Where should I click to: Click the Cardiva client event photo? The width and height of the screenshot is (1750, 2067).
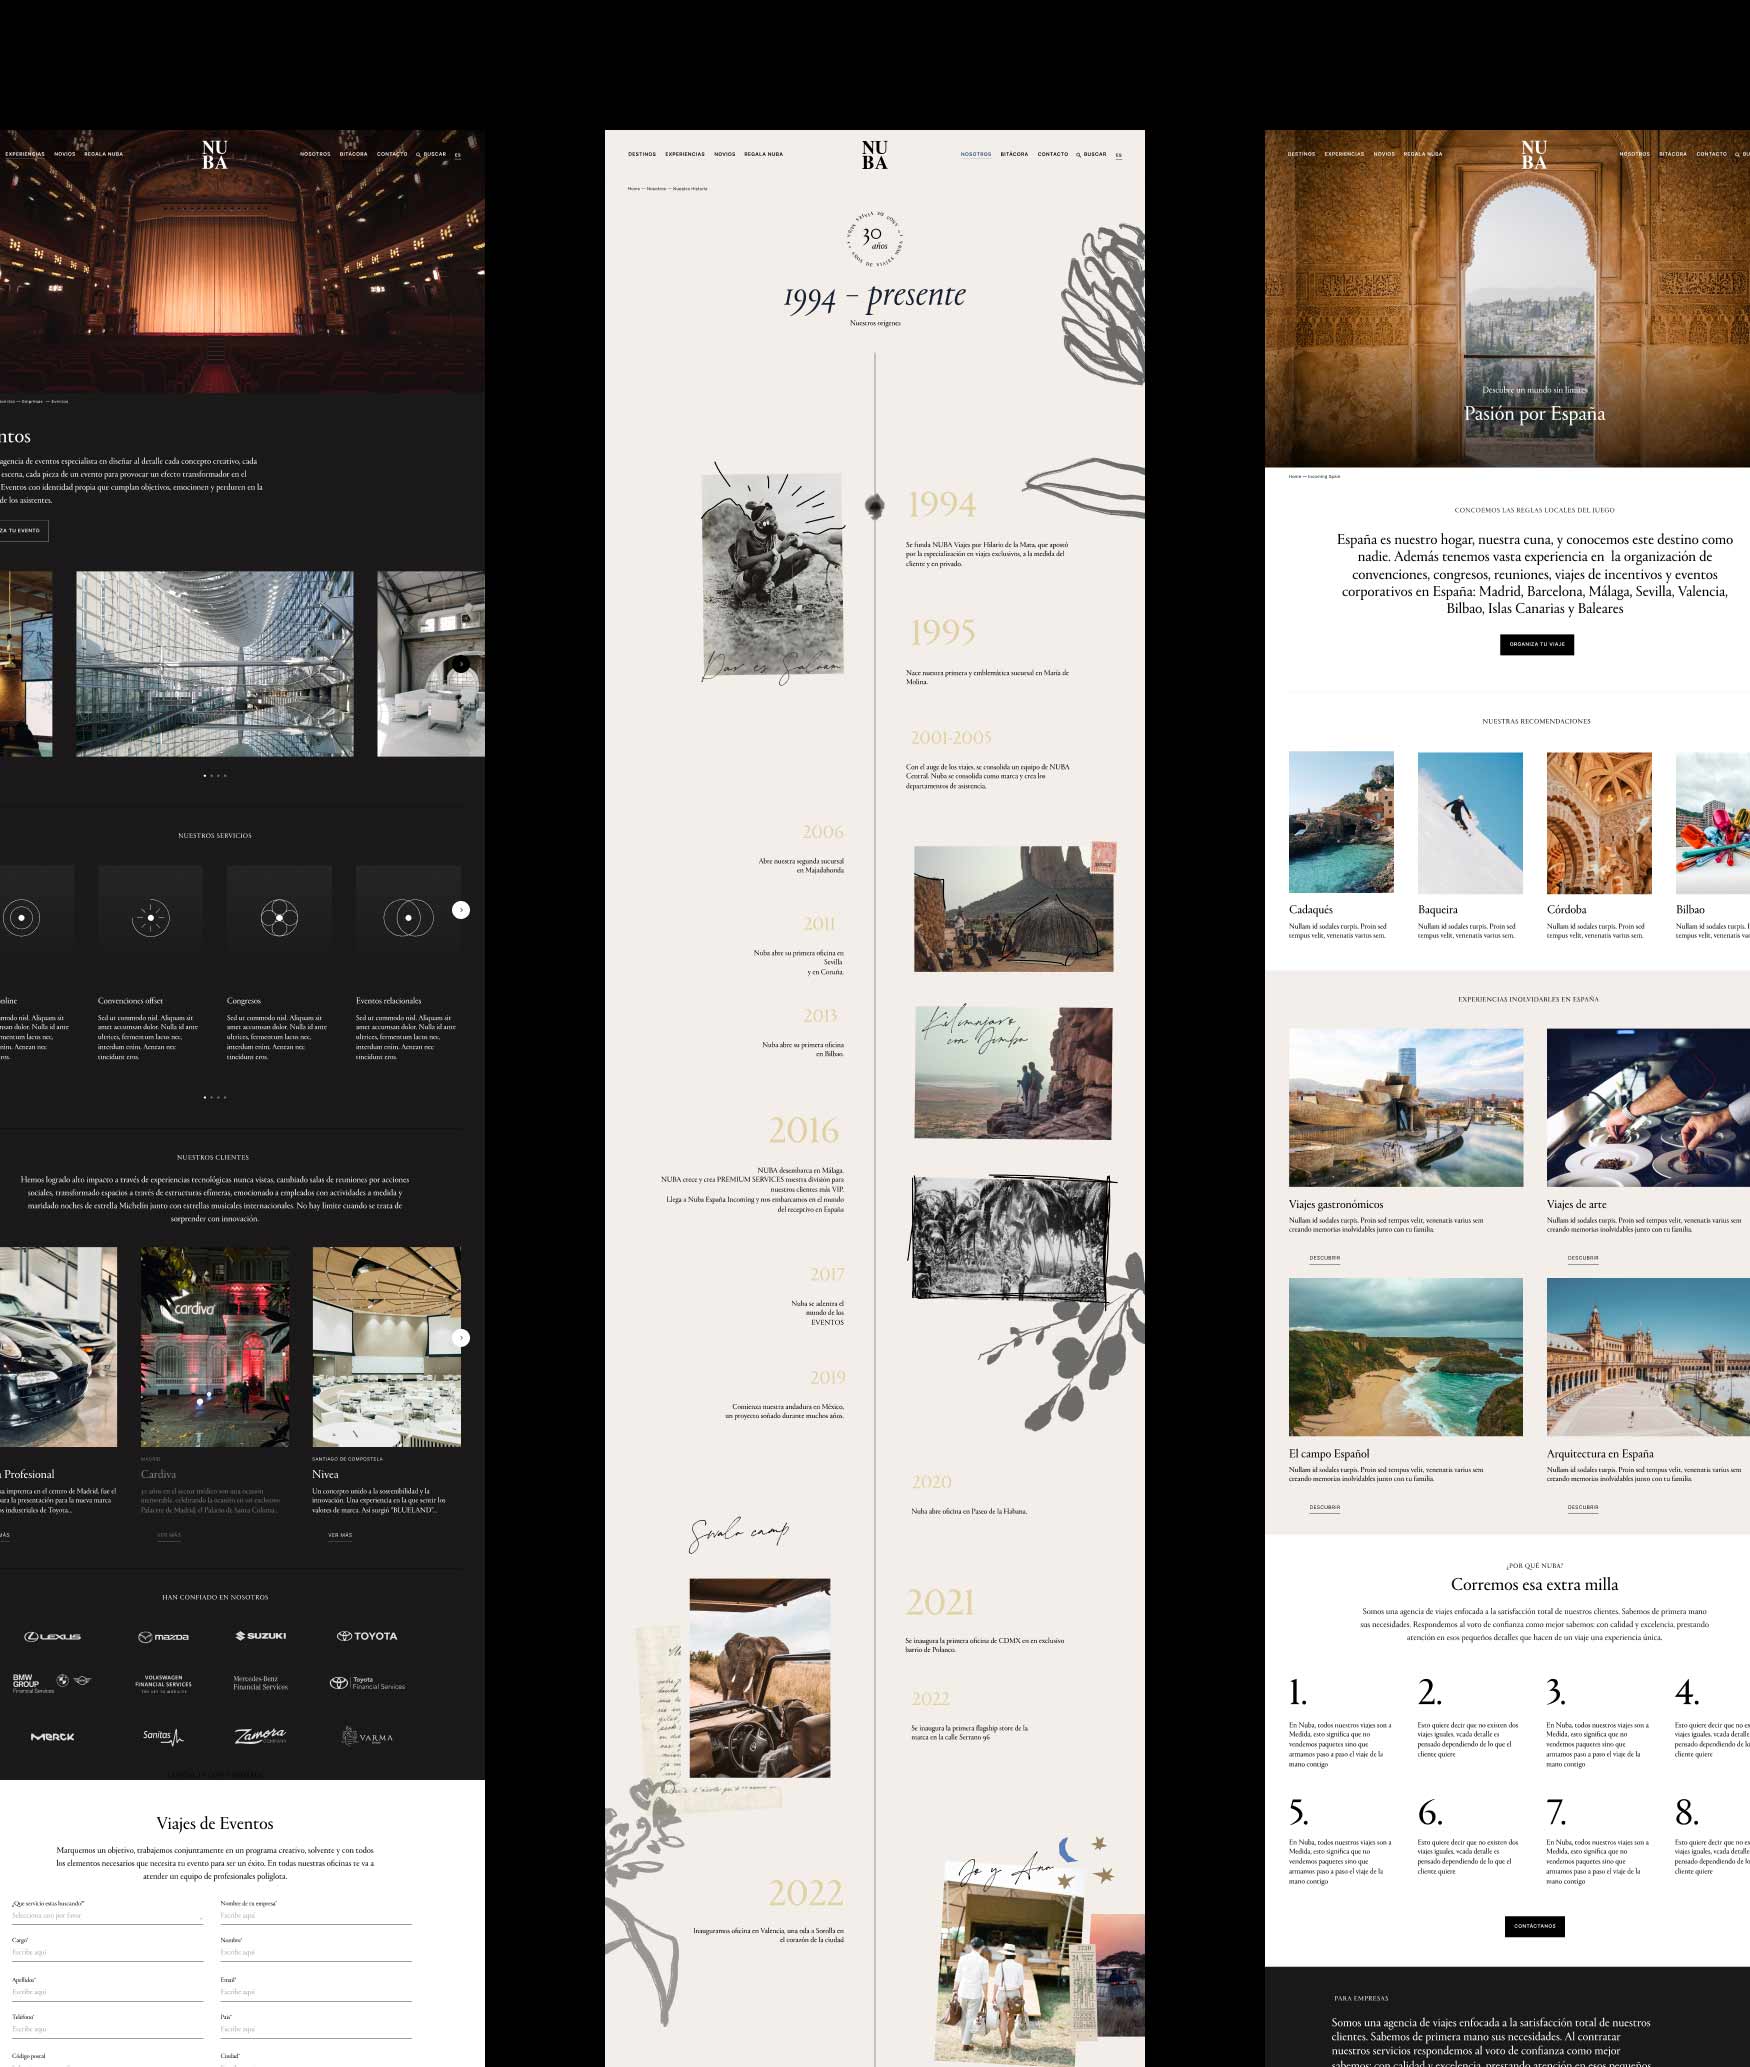point(215,1346)
